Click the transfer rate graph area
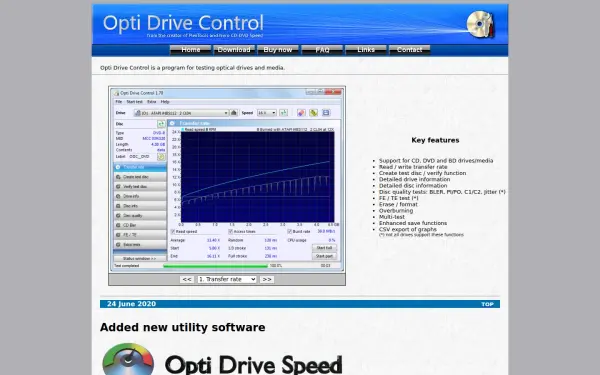The image size is (600, 375). point(257,176)
